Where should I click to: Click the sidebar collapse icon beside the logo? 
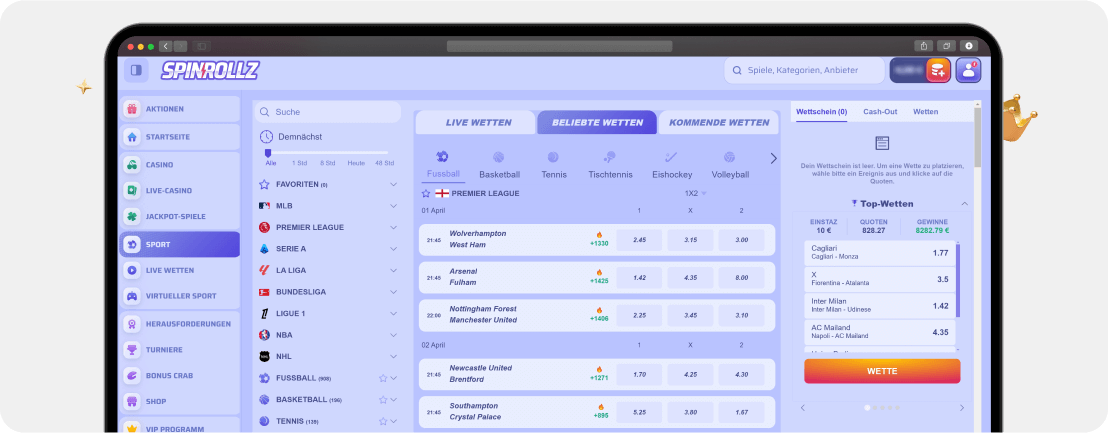tap(136, 70)
